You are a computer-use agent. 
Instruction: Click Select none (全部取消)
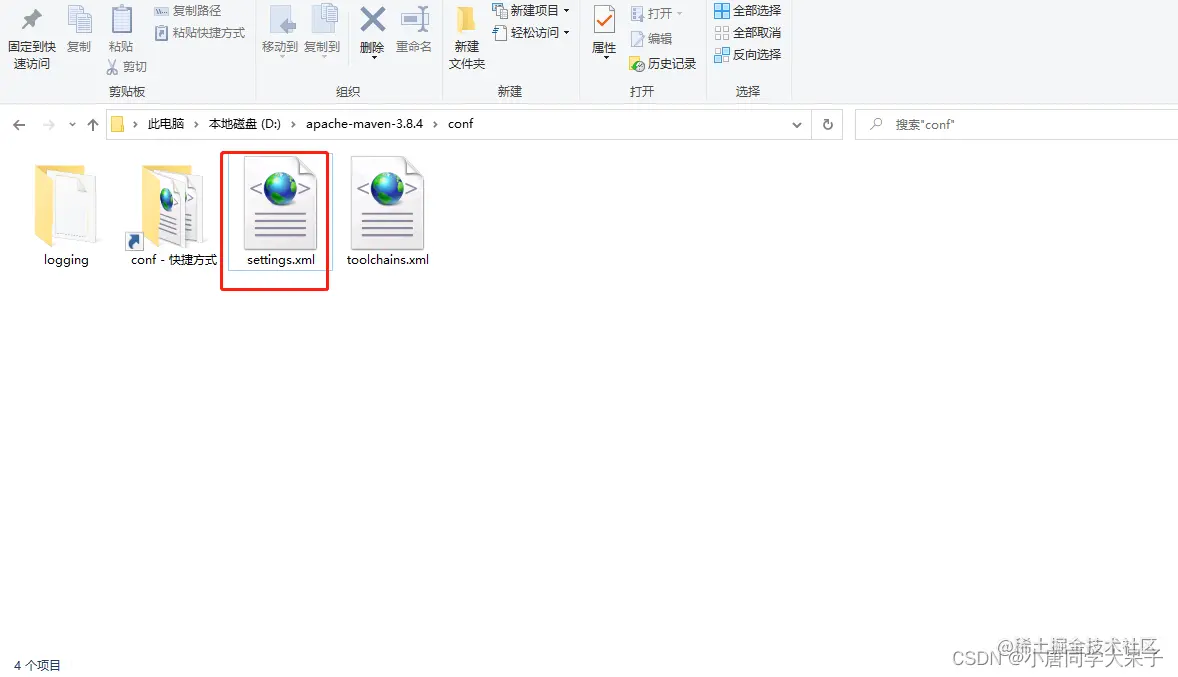coord(748,32)
